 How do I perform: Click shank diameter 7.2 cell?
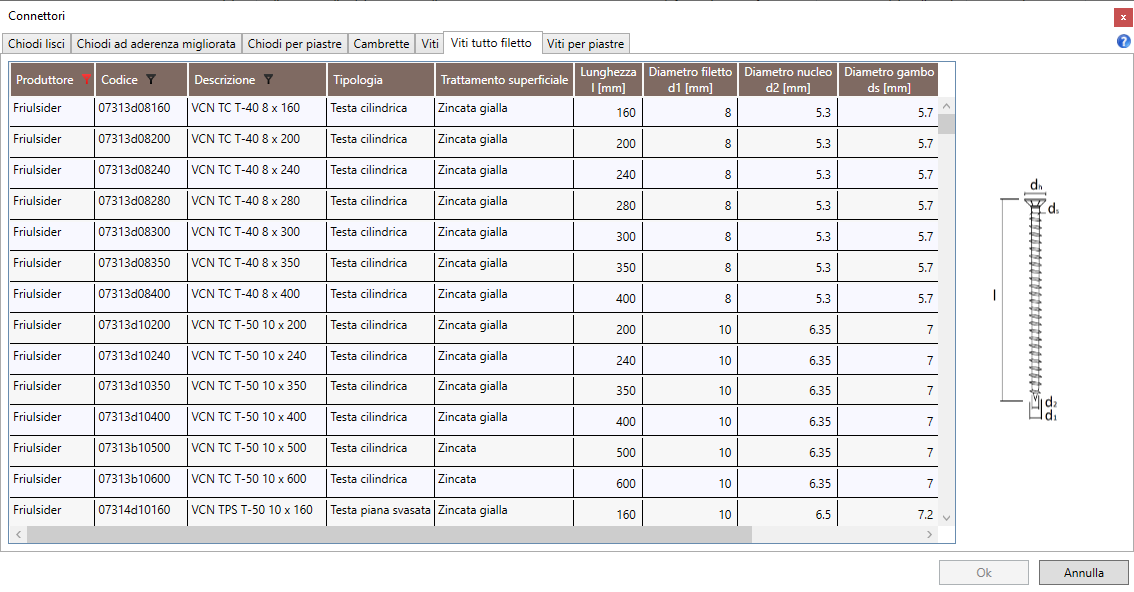tap(888, 512)
